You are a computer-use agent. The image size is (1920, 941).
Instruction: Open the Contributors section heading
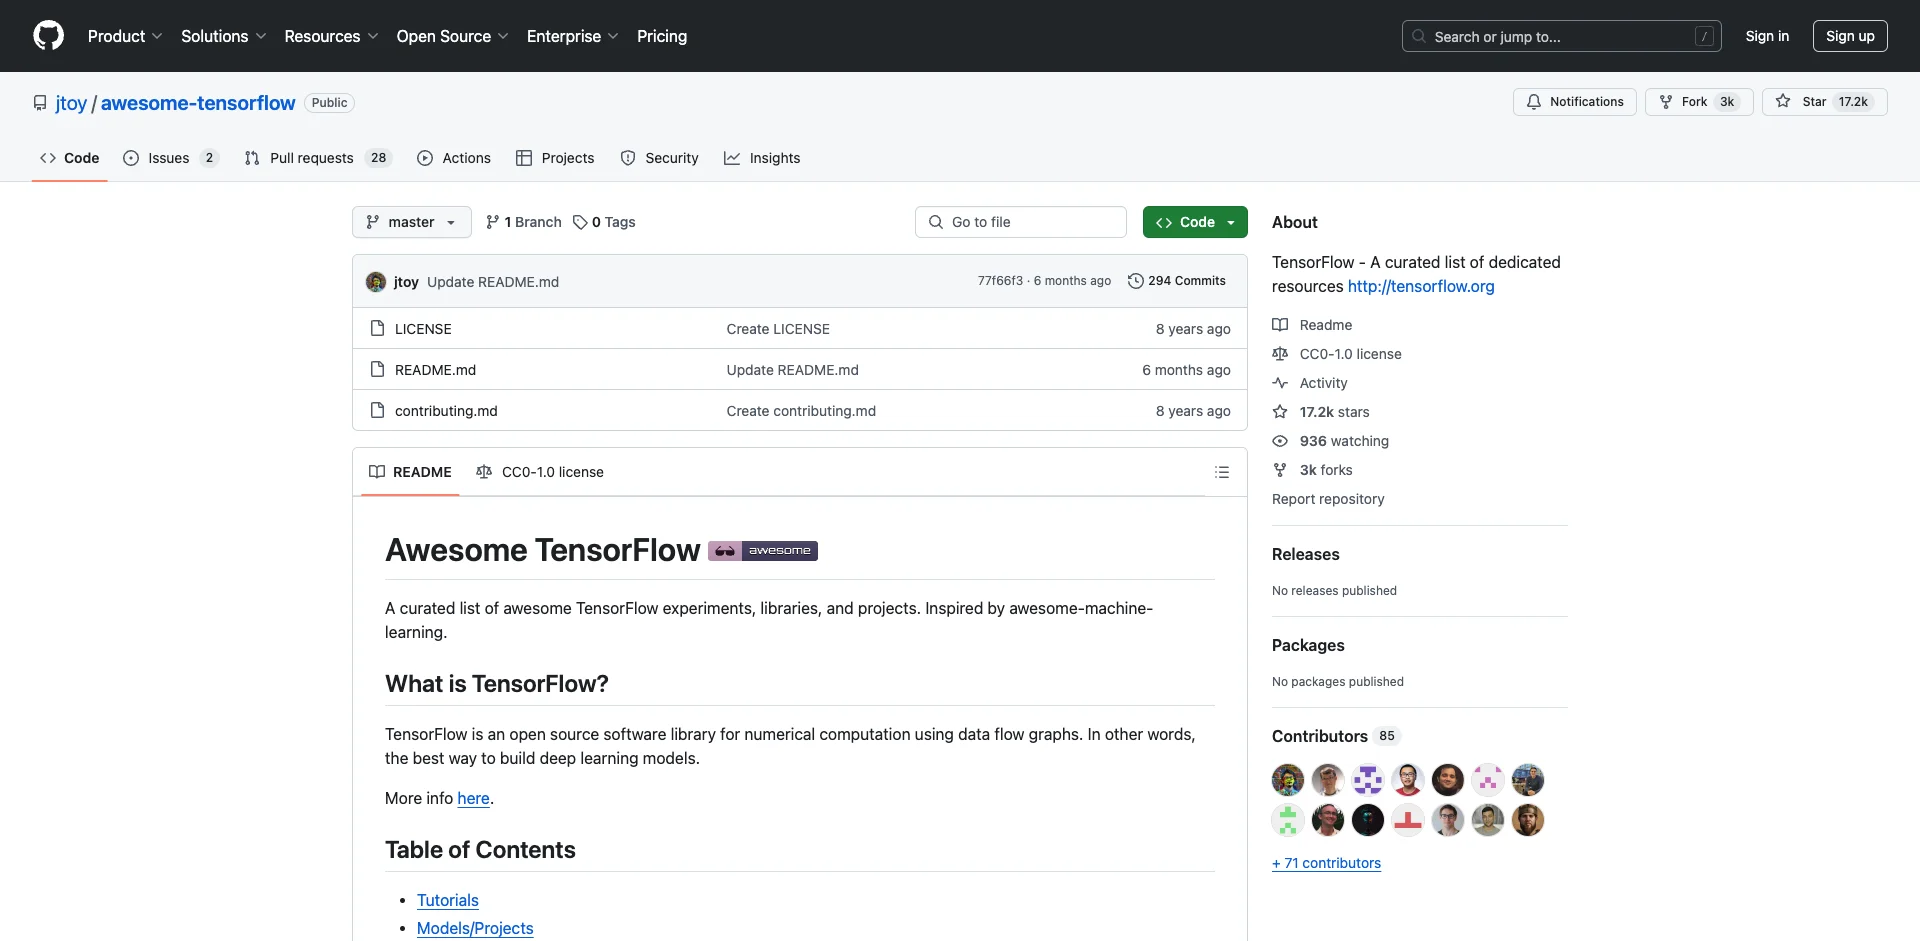(x=1335, y=736)
